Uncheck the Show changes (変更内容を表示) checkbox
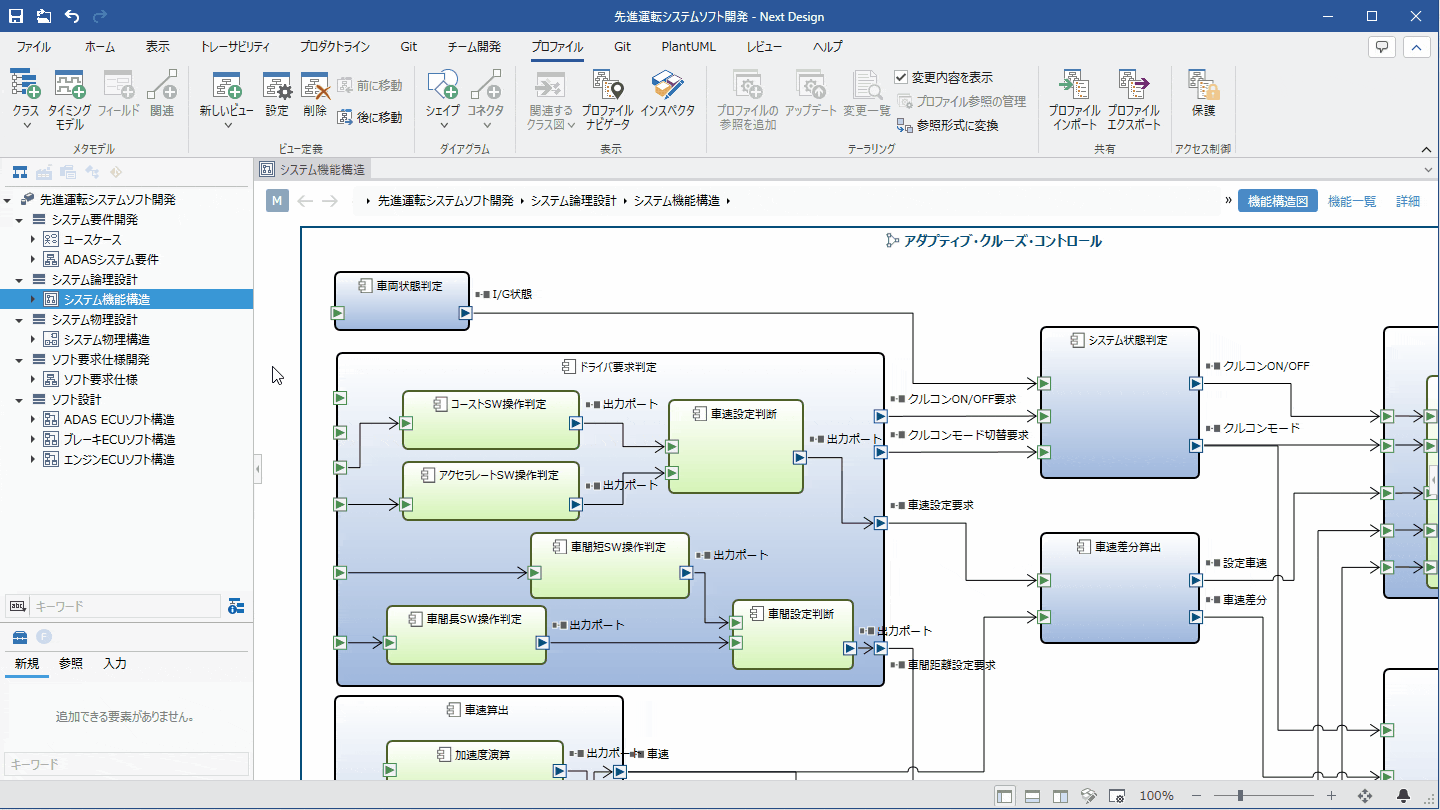Viewport: 1440px width, 810px height. click(x=901, y=77)
